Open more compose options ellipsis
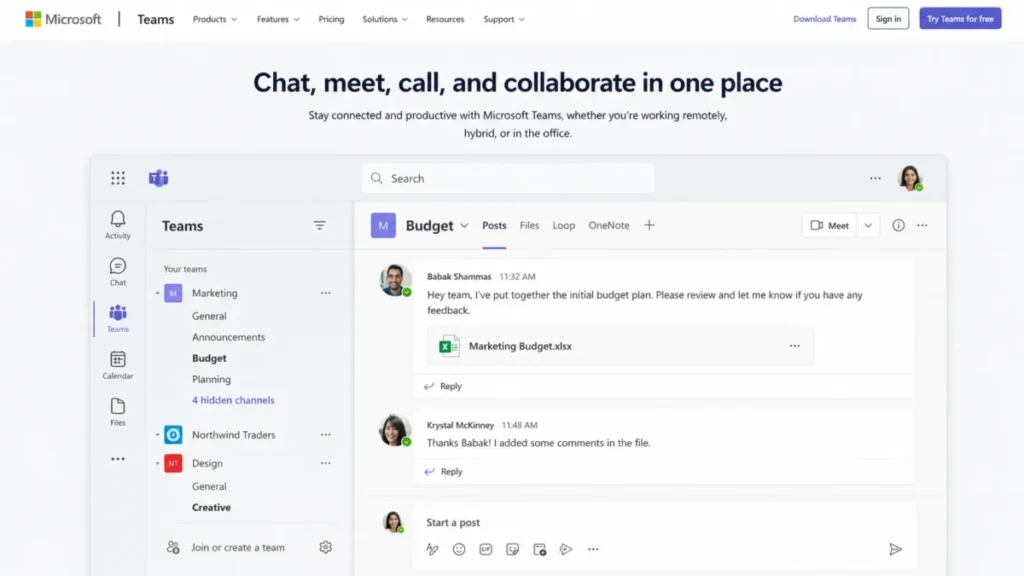Image resolution: width=1024 pixels, height=576 pixels. click(593, 549)
